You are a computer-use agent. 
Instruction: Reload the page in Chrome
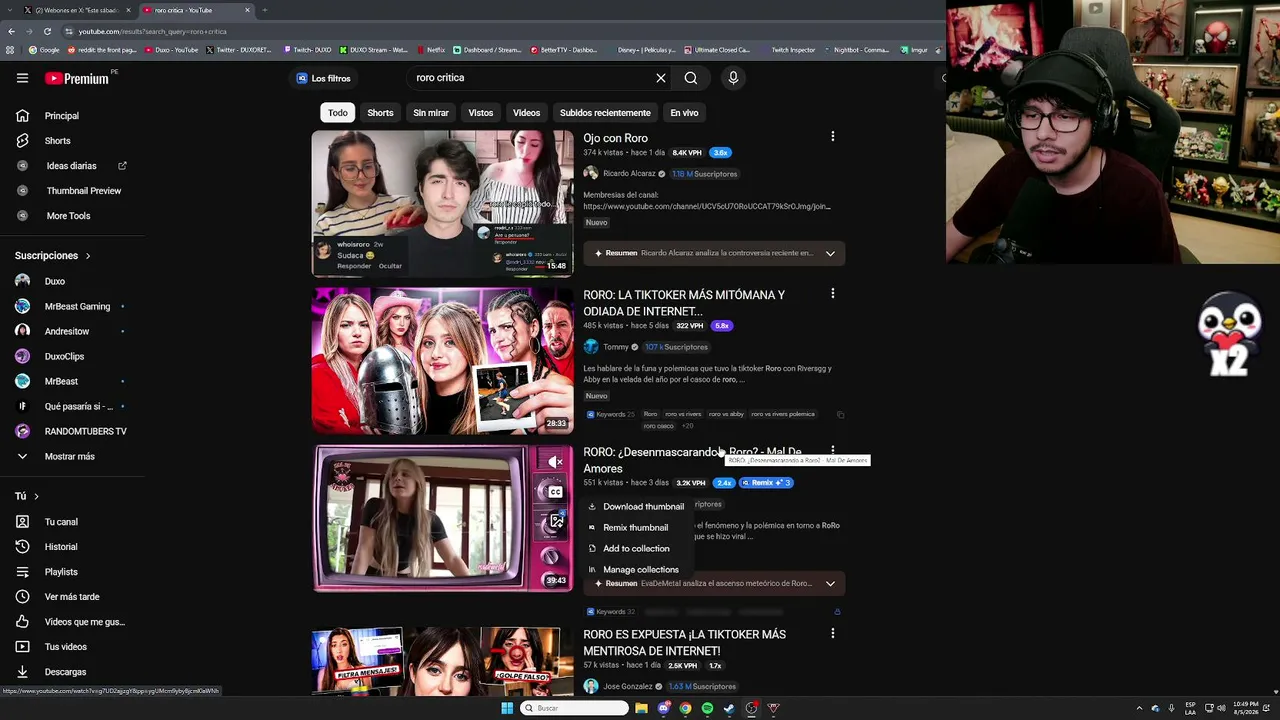[46, 31]
